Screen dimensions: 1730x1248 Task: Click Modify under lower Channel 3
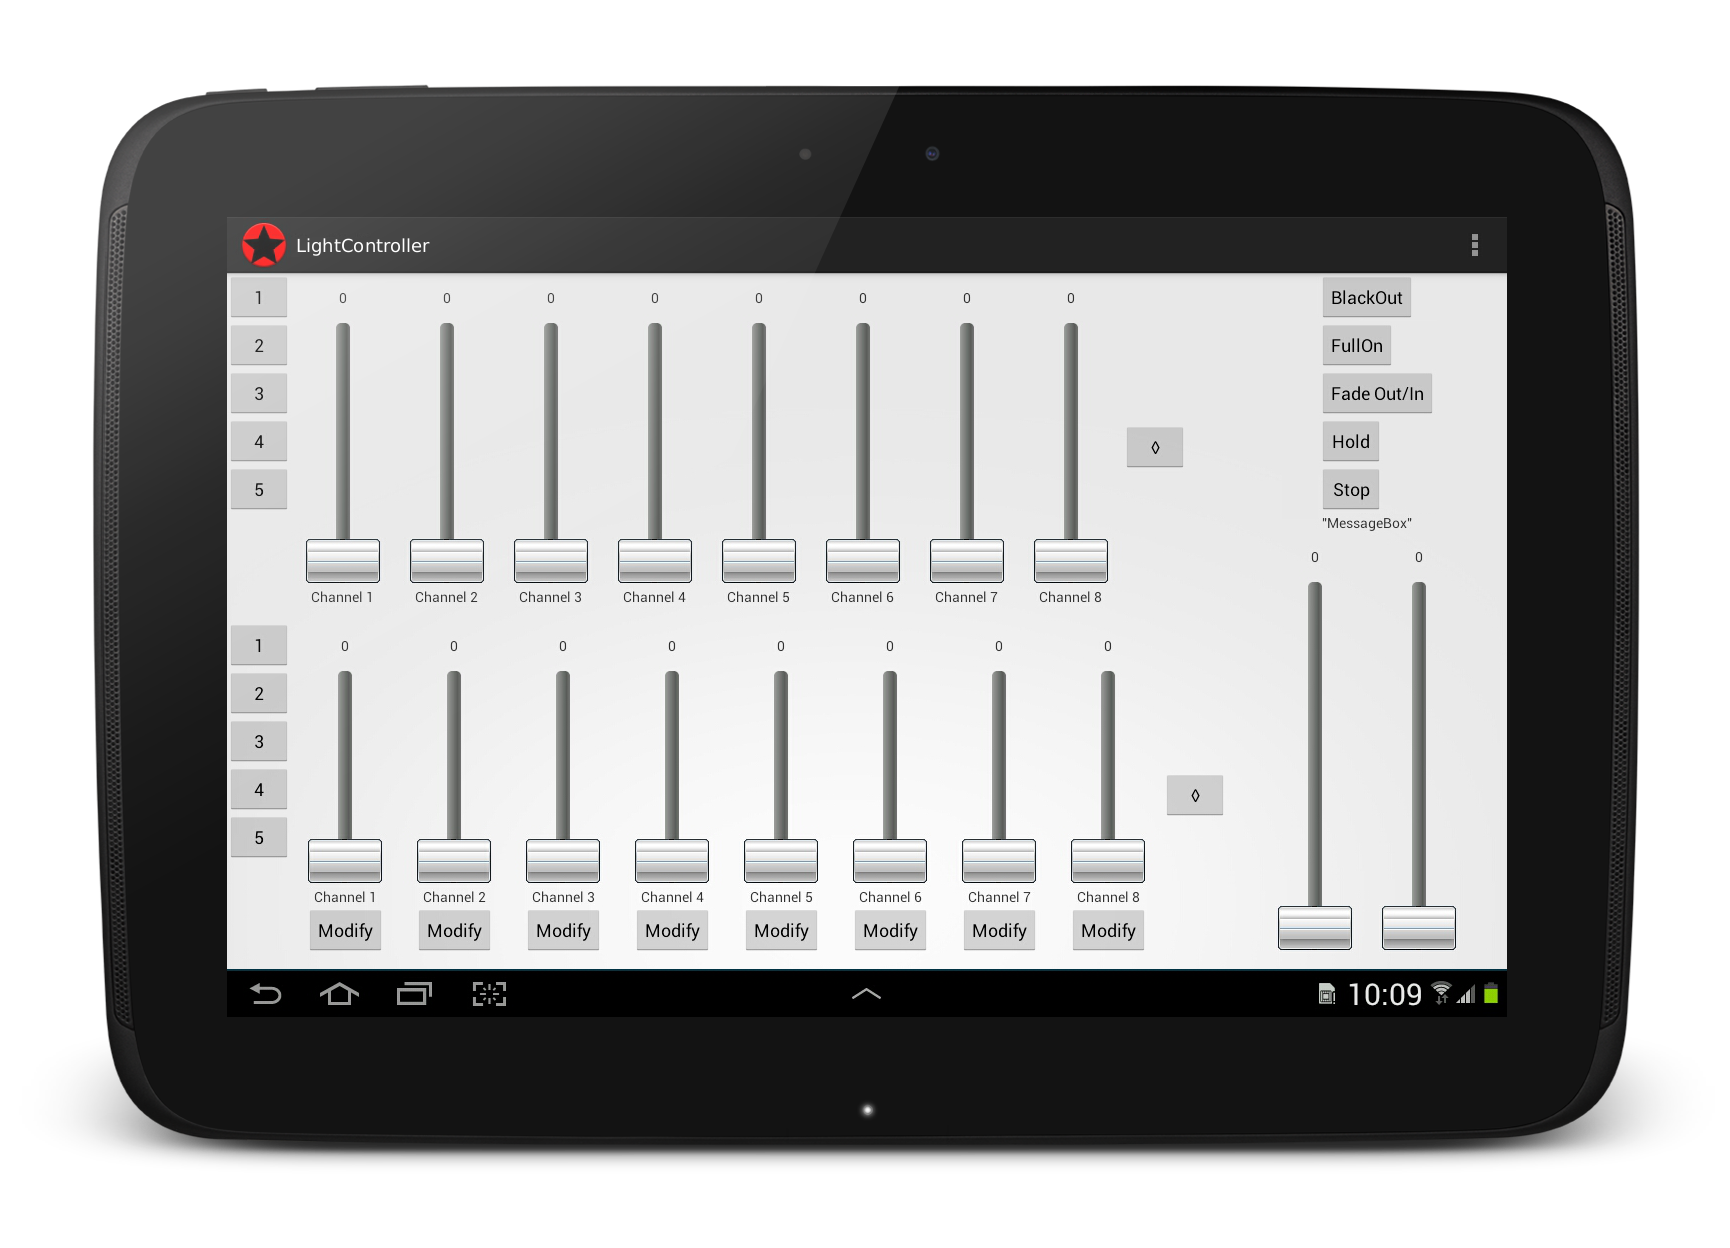563,931
